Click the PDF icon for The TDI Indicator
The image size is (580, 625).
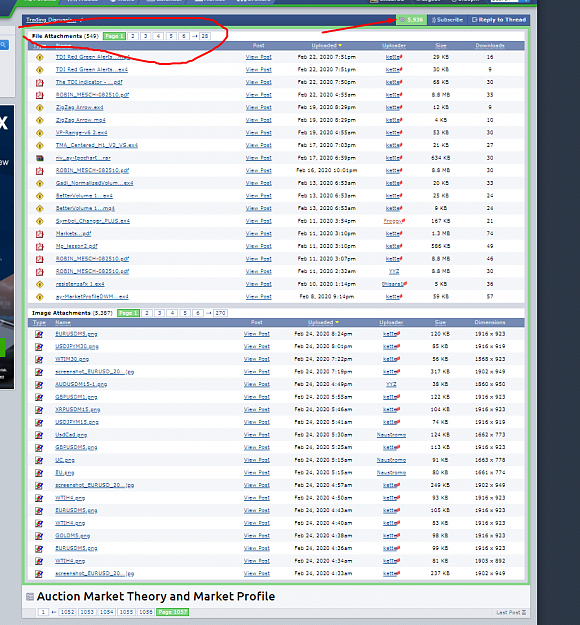[x=39, y=83]
